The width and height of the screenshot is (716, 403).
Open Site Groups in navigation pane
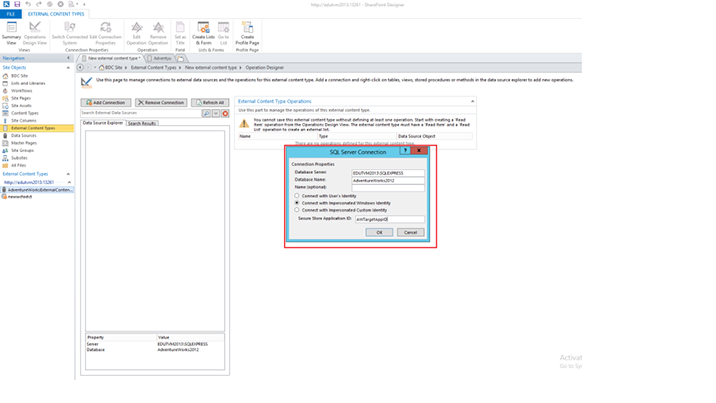pos(22,150)
